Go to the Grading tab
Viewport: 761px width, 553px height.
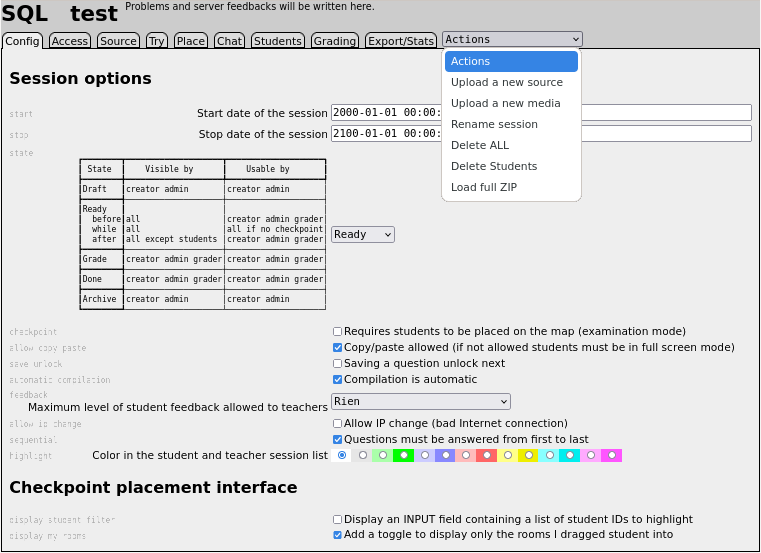[334, 41]
